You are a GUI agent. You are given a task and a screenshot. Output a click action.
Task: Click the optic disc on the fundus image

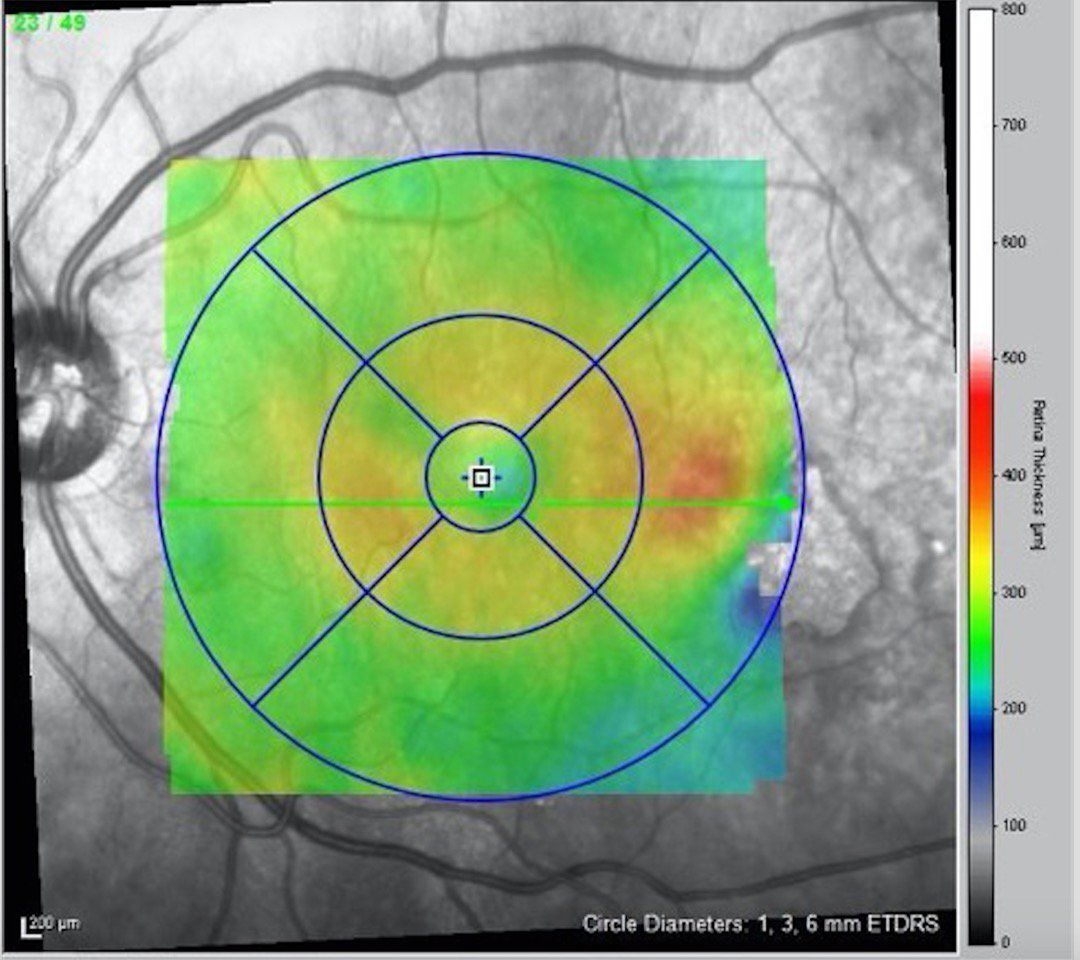coord(61,394)
